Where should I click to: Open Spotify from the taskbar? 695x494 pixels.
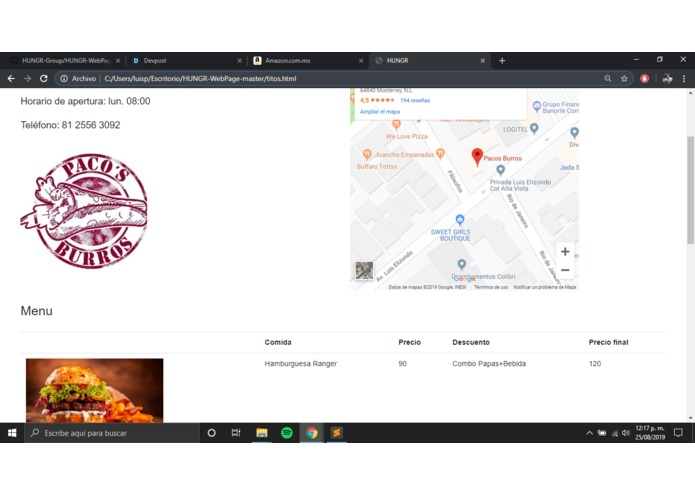[287, 433]
